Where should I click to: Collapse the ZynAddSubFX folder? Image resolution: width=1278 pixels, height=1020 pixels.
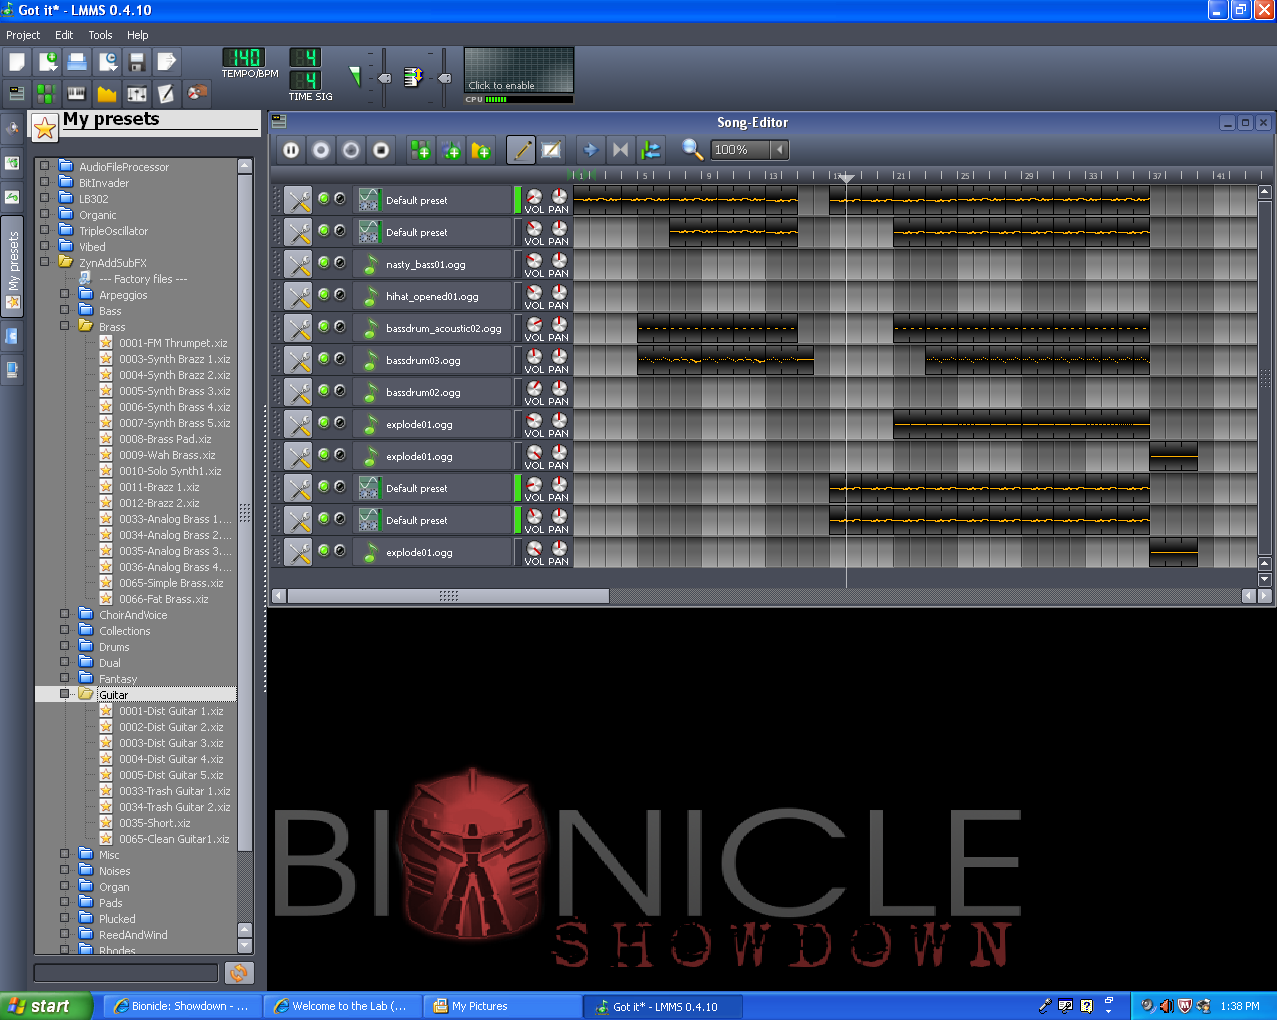[x=44, y=262]
